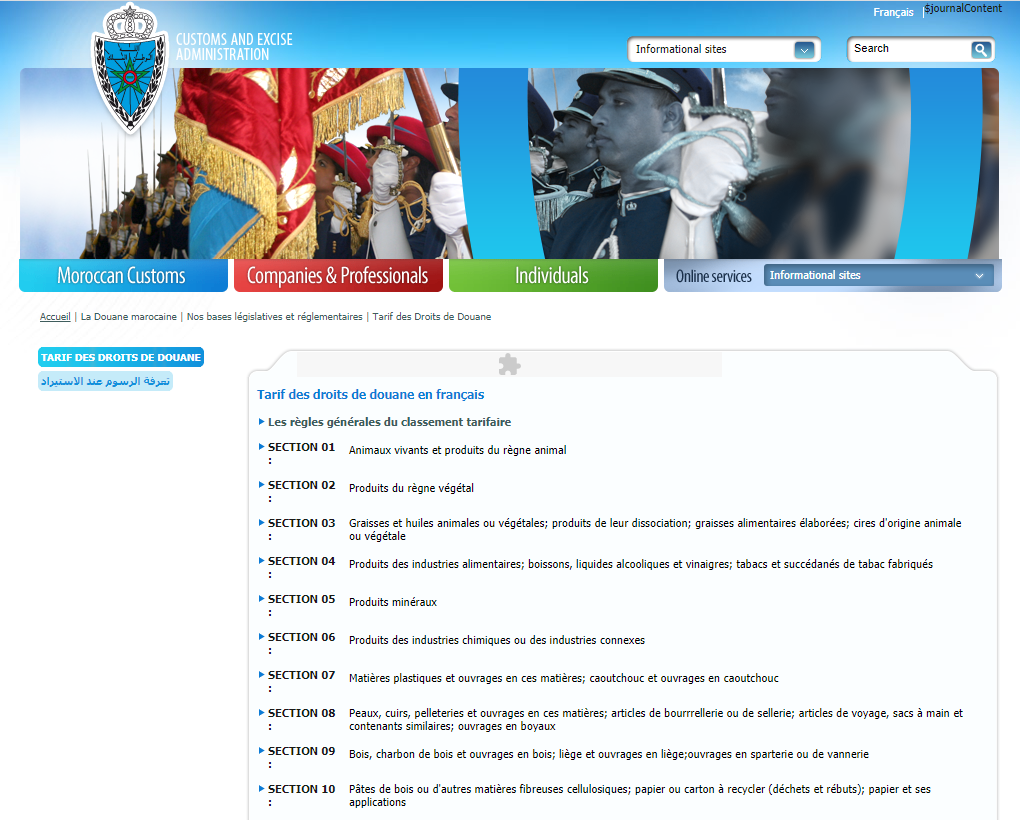Click the Customs and Excise Administration crest logo
1020x820 pixels.
point(127,68)
